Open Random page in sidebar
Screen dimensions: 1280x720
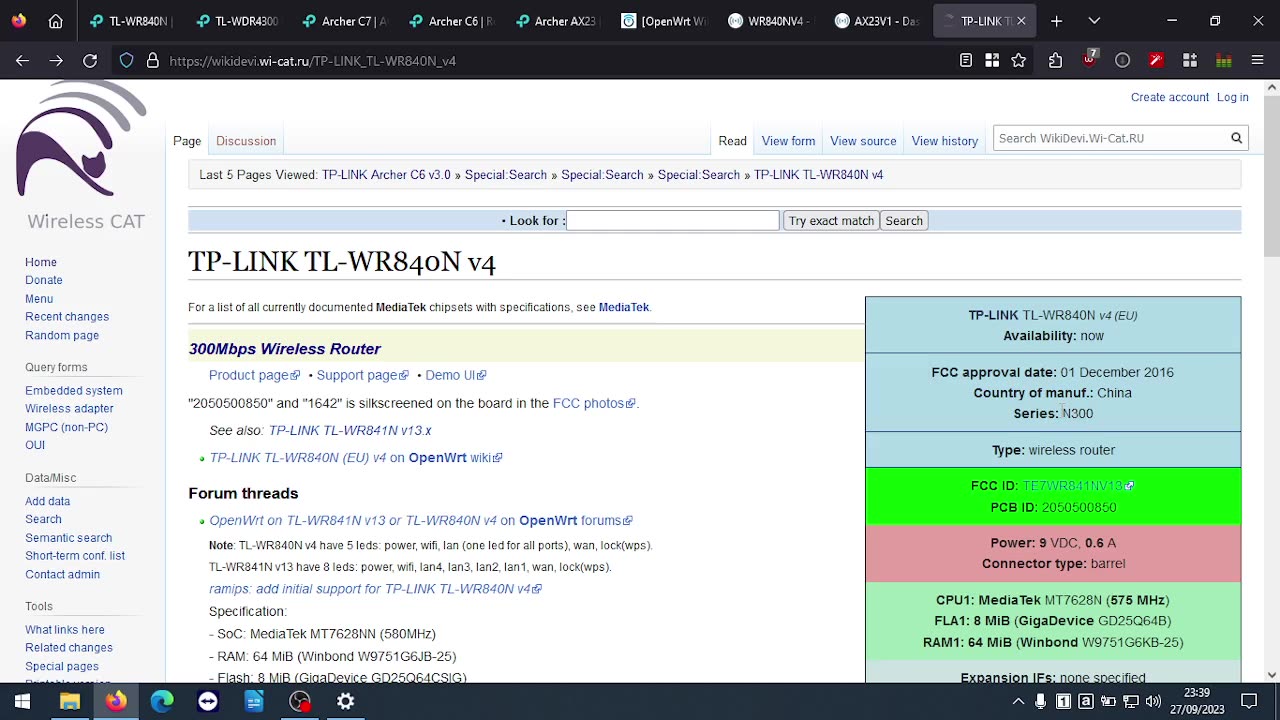tap(62, 336)
